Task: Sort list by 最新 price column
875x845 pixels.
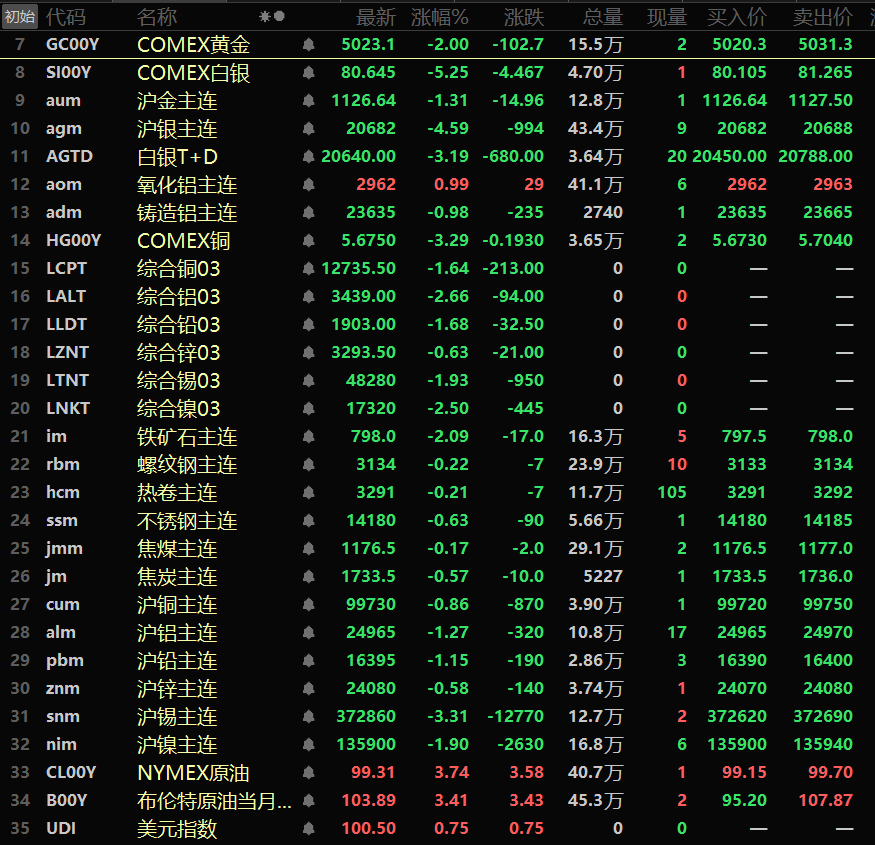Action: (x=376, y=17)
